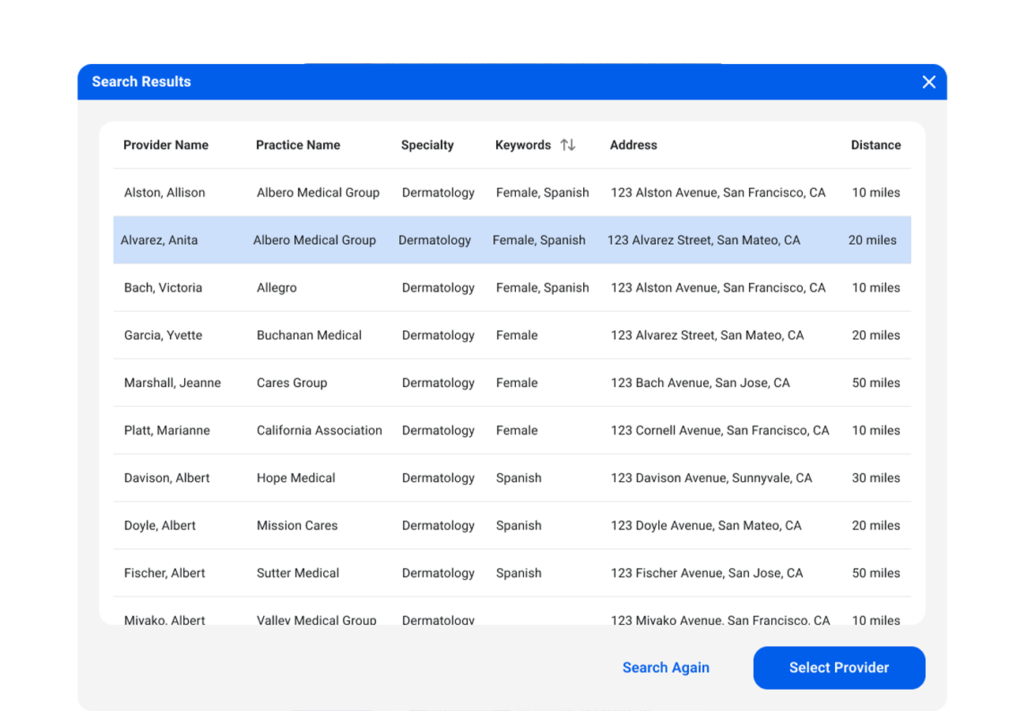Select the highlighted Alvarez, Anita row
The height and width of the screenshot is (711, 1024).
(x=512, y=240)
